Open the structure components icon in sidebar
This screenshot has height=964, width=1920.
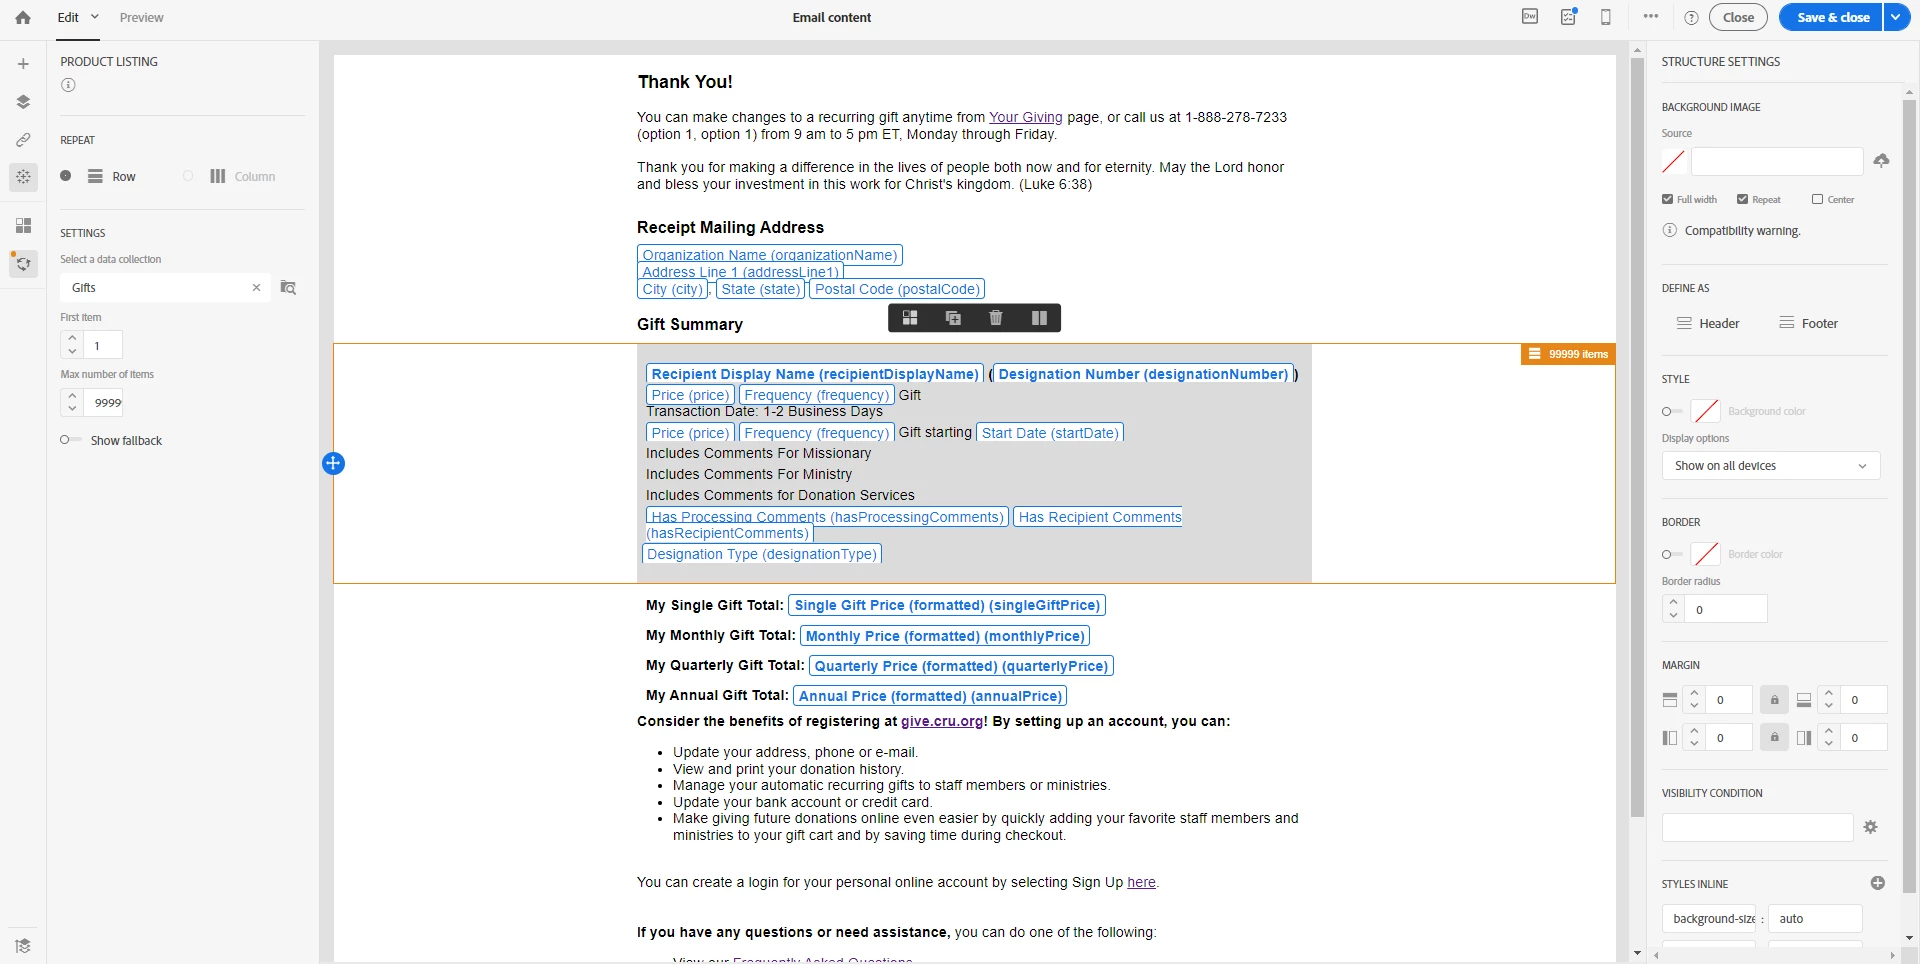pyautogui.click(x=23, y=225)
